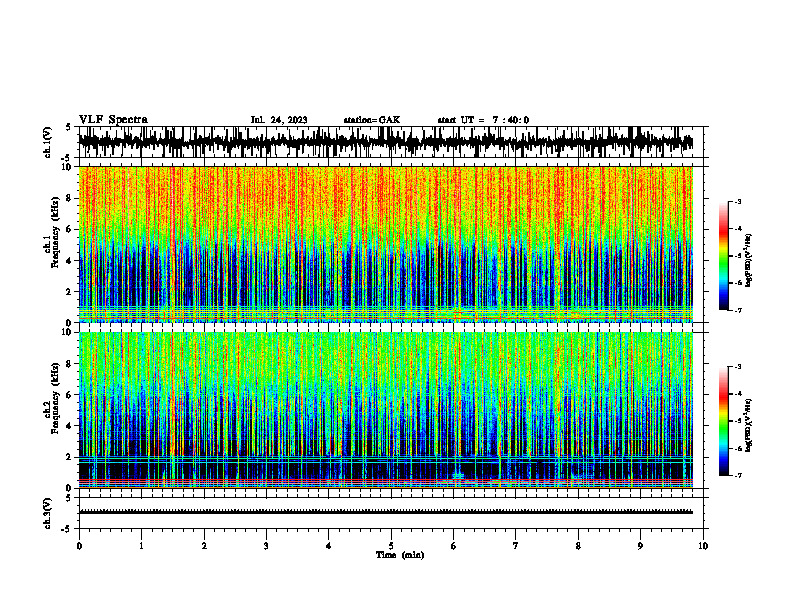Screen dimensions: 792x612
Task: Select the date label "Jul. 24, 2023"
Action: click(279, 120)
